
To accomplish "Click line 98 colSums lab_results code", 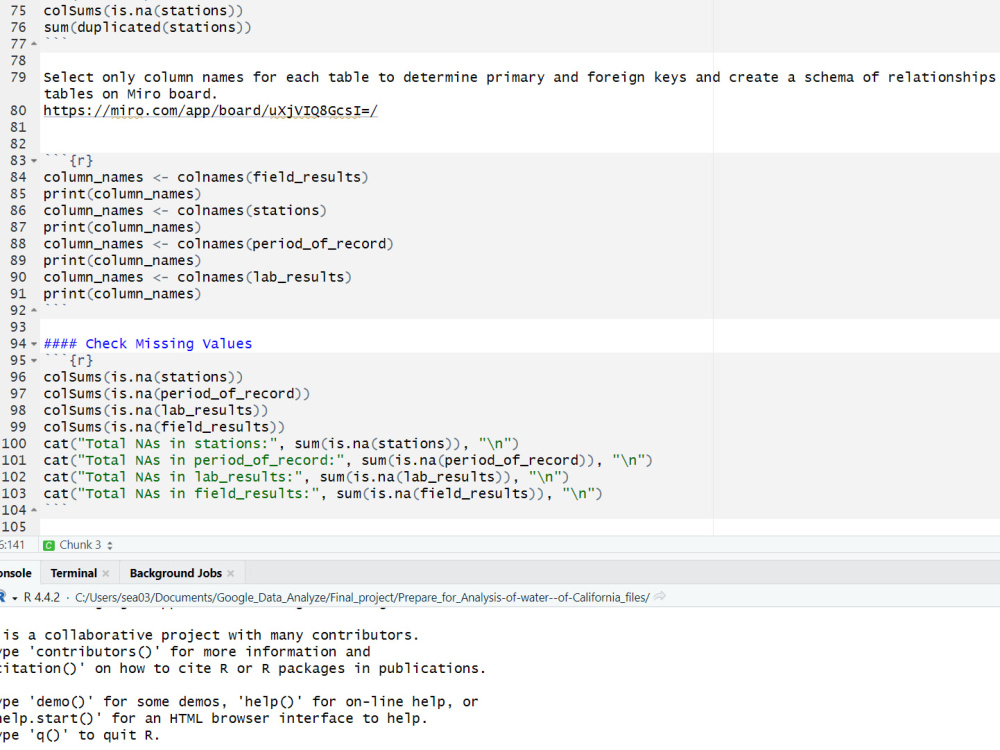I will click(x=156, y=410).
